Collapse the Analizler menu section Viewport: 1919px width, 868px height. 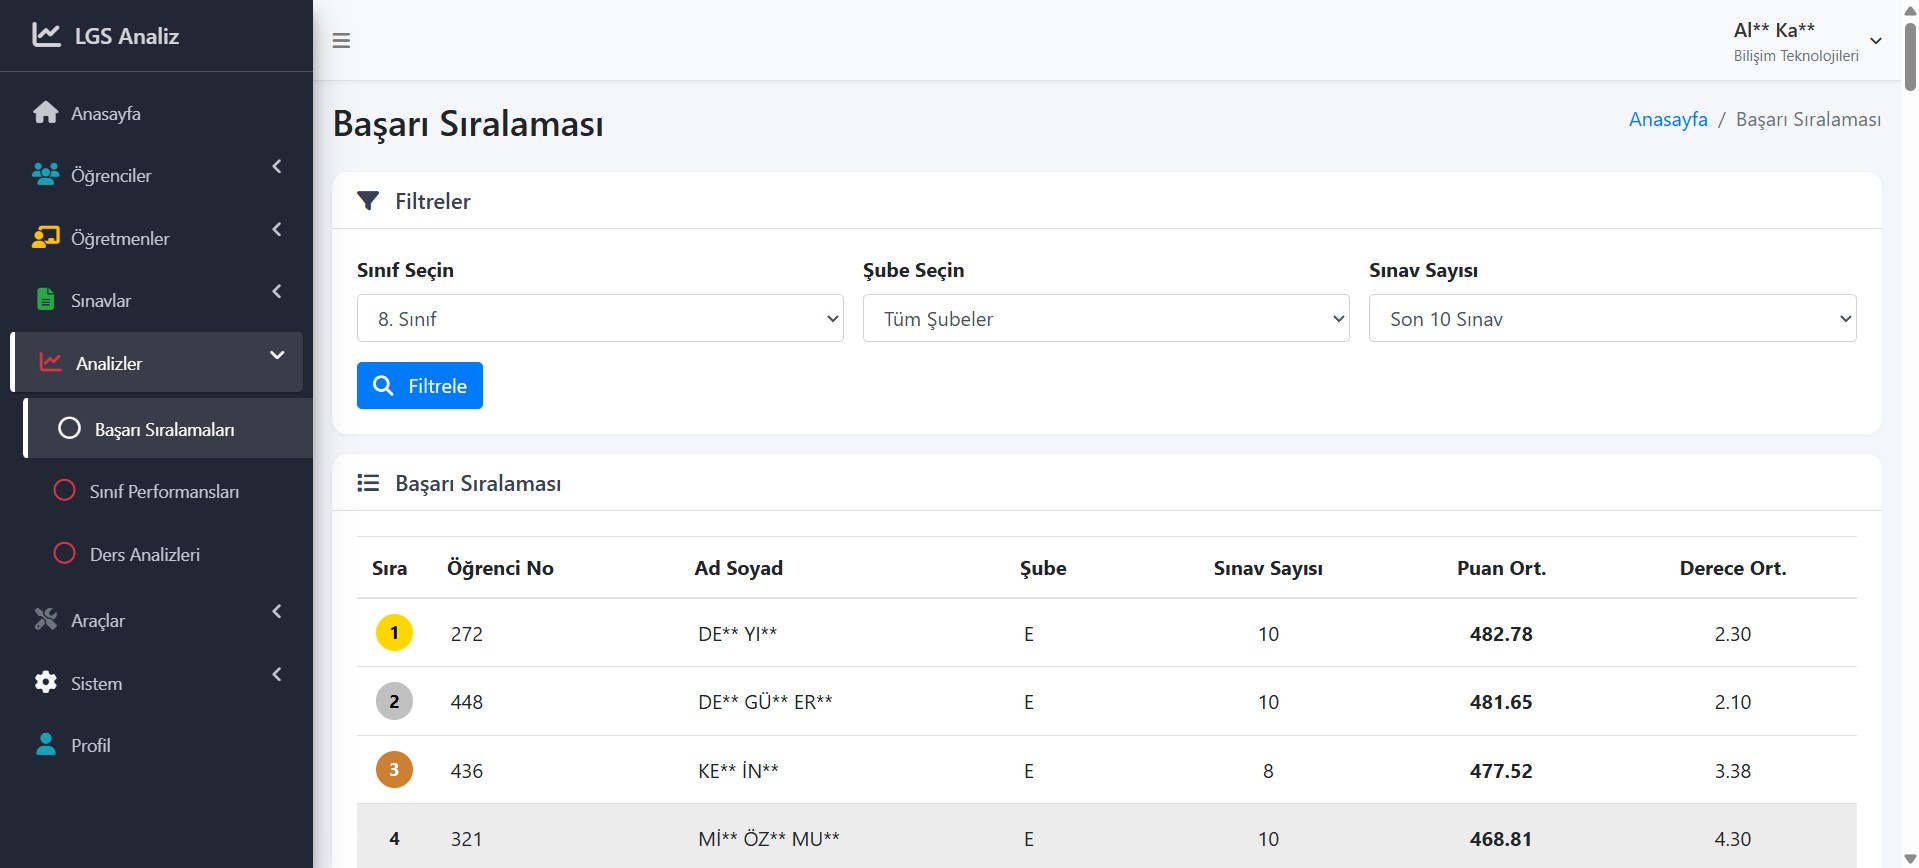point(277,356)
